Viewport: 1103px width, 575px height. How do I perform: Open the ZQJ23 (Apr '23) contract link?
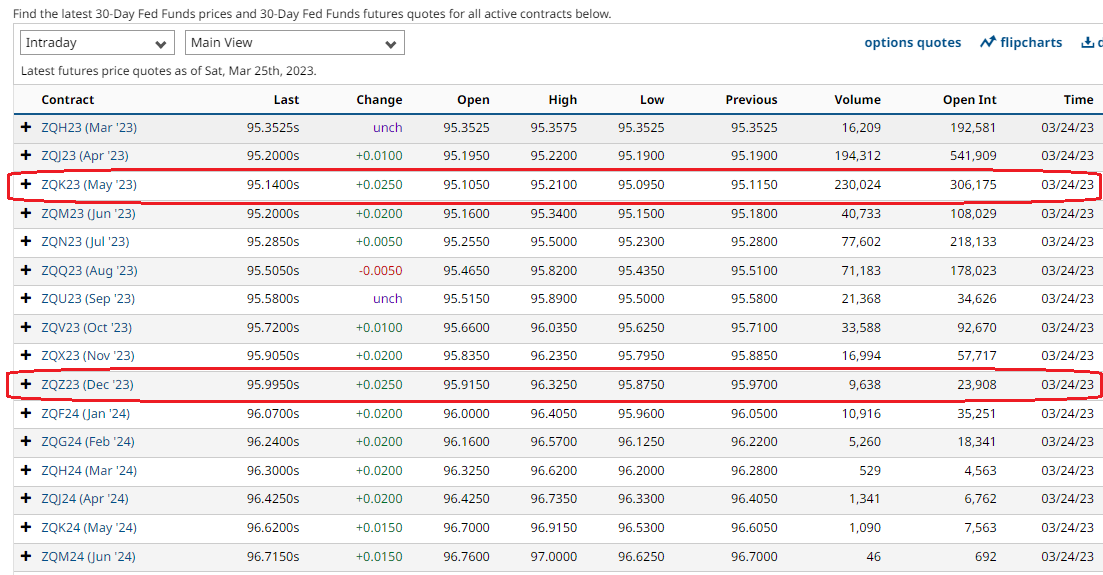[x=84, y=156]
